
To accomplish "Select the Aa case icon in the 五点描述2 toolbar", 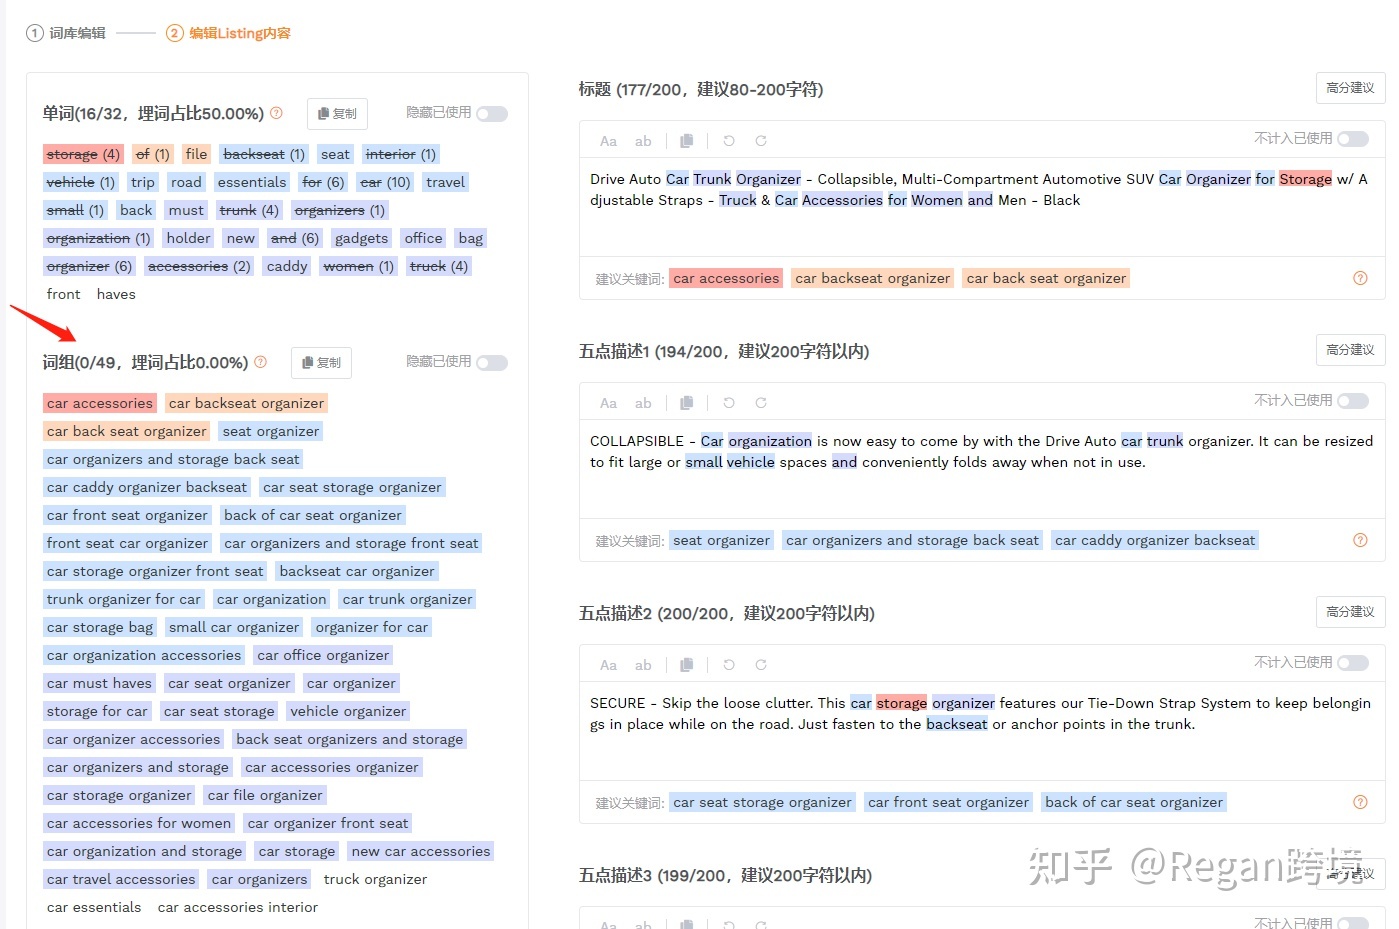I will pos(608,664).
